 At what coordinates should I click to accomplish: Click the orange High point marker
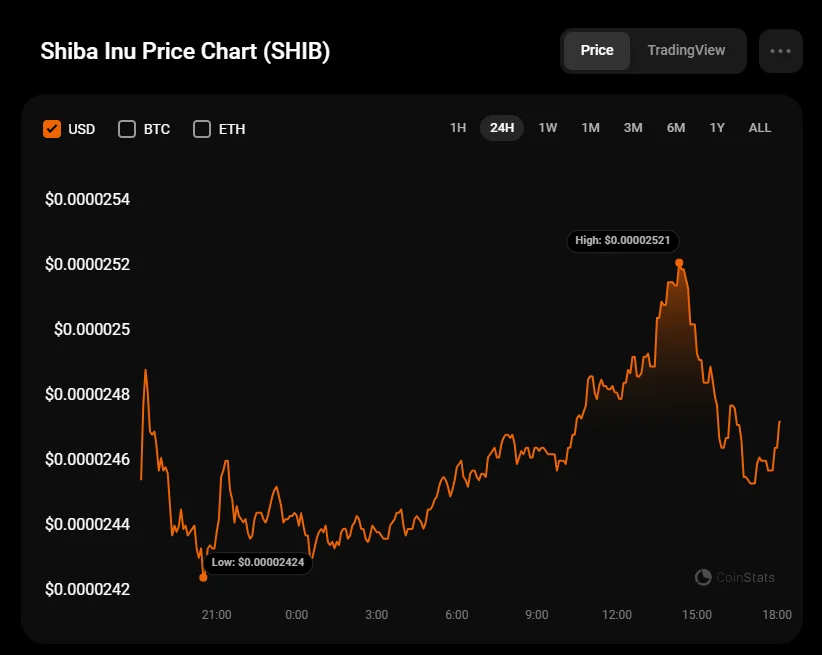679,263
